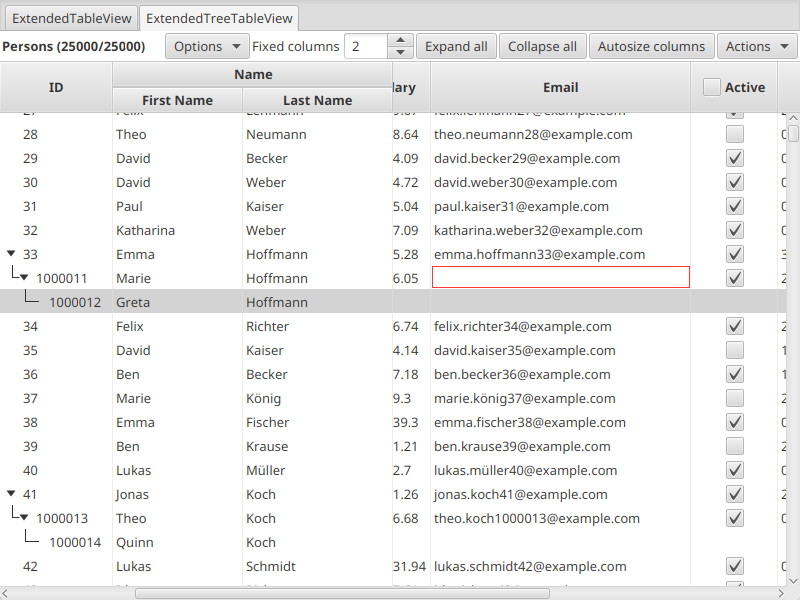Decrease fixed columns with down arrow
This screenshot has height=600, width=800.
(401, 53)
